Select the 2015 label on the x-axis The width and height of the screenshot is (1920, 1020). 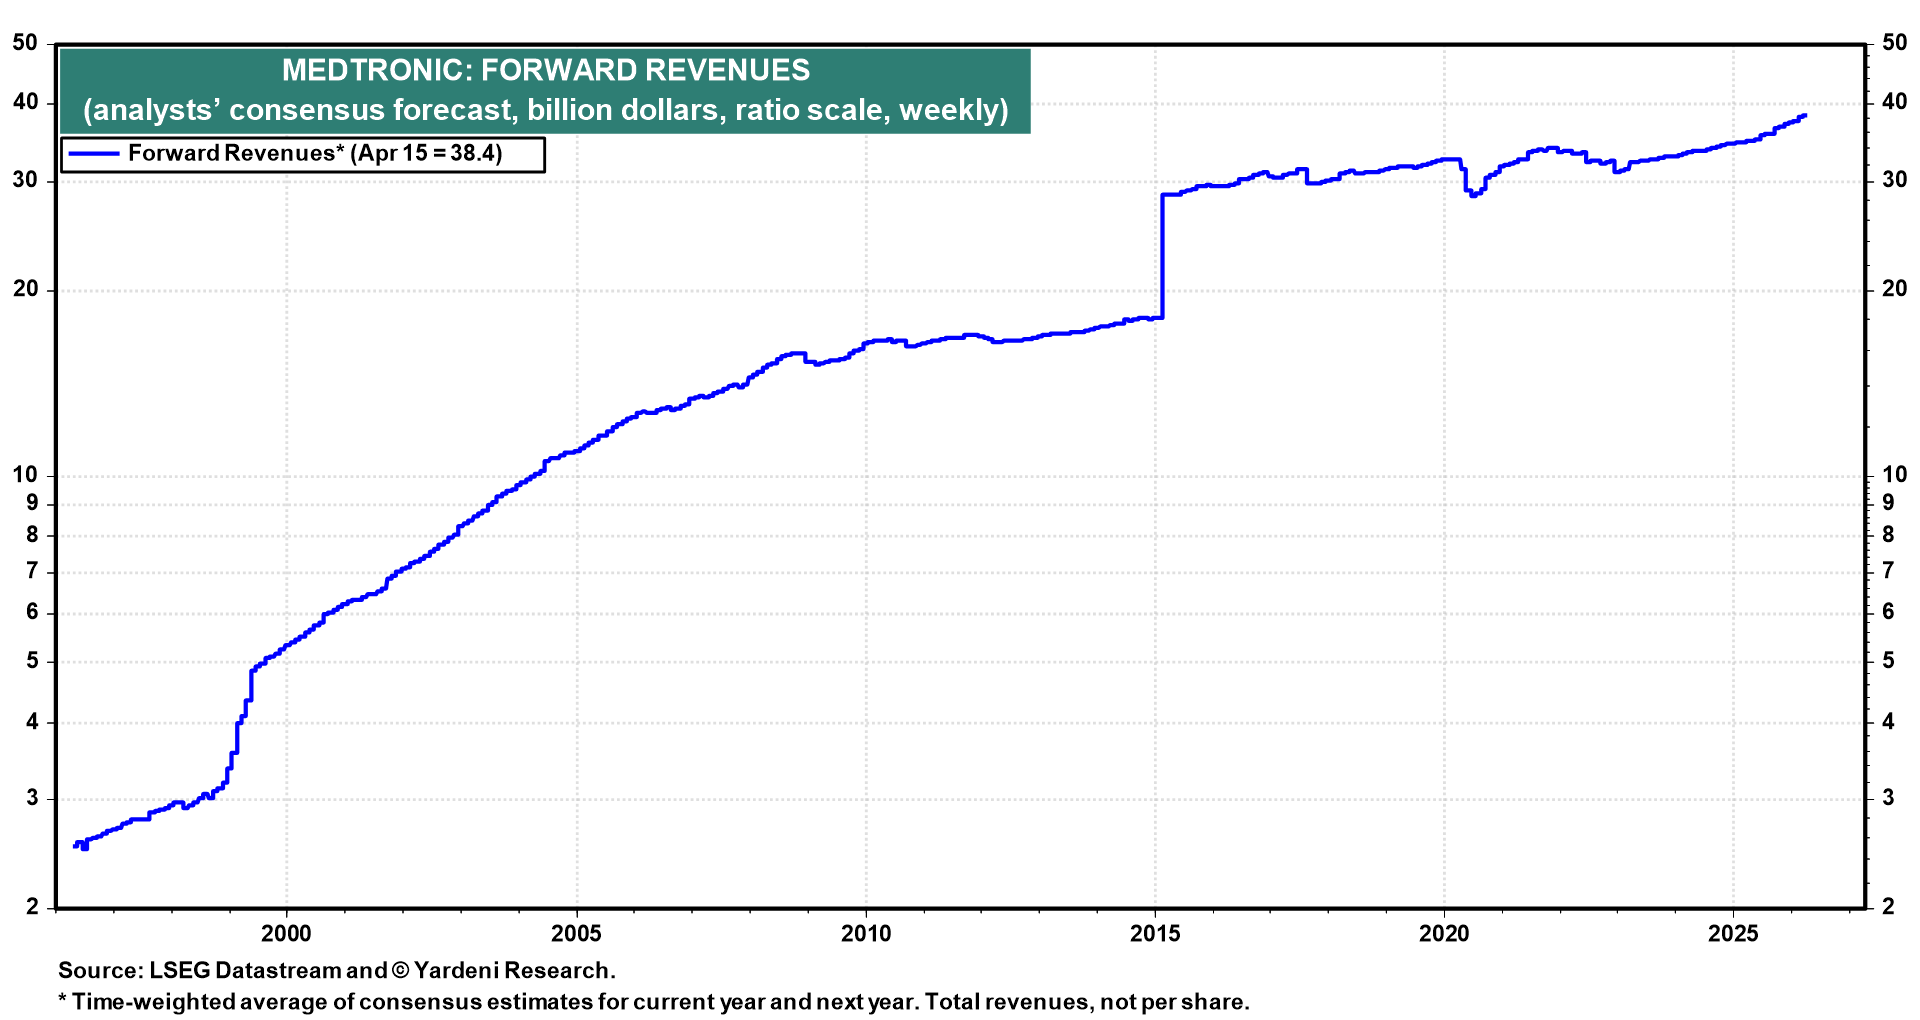(1155, 934)
